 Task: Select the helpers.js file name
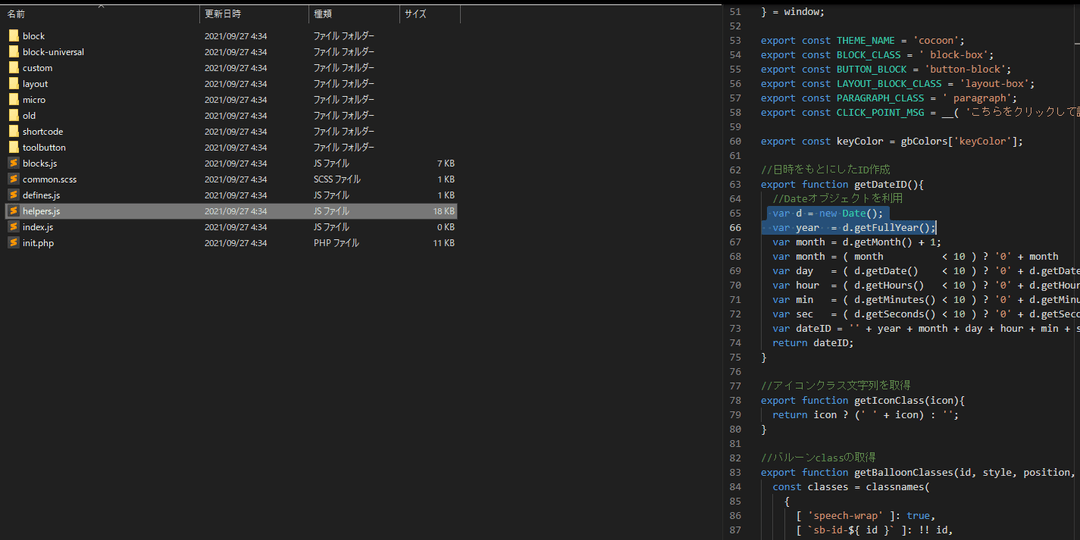coord(41,211)
